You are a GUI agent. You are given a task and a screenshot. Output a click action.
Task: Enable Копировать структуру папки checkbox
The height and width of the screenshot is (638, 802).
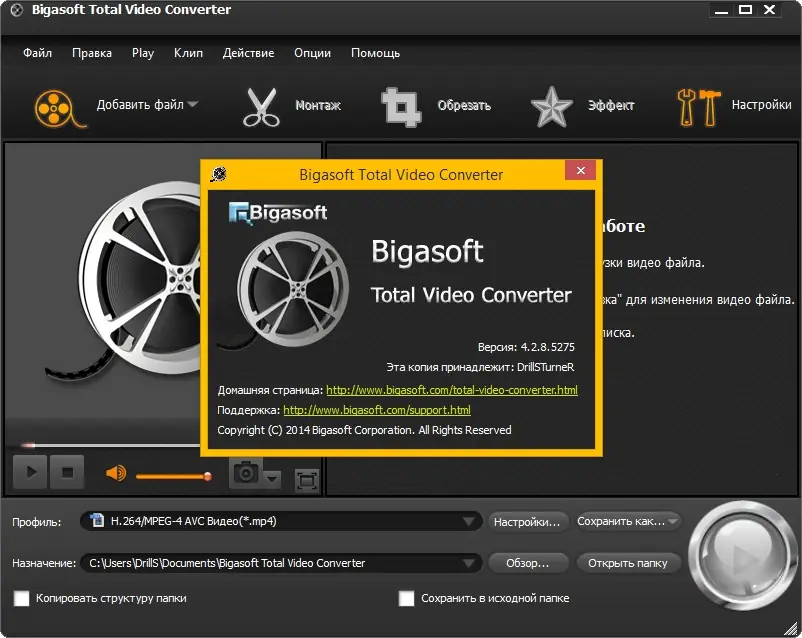pos(21,598)
